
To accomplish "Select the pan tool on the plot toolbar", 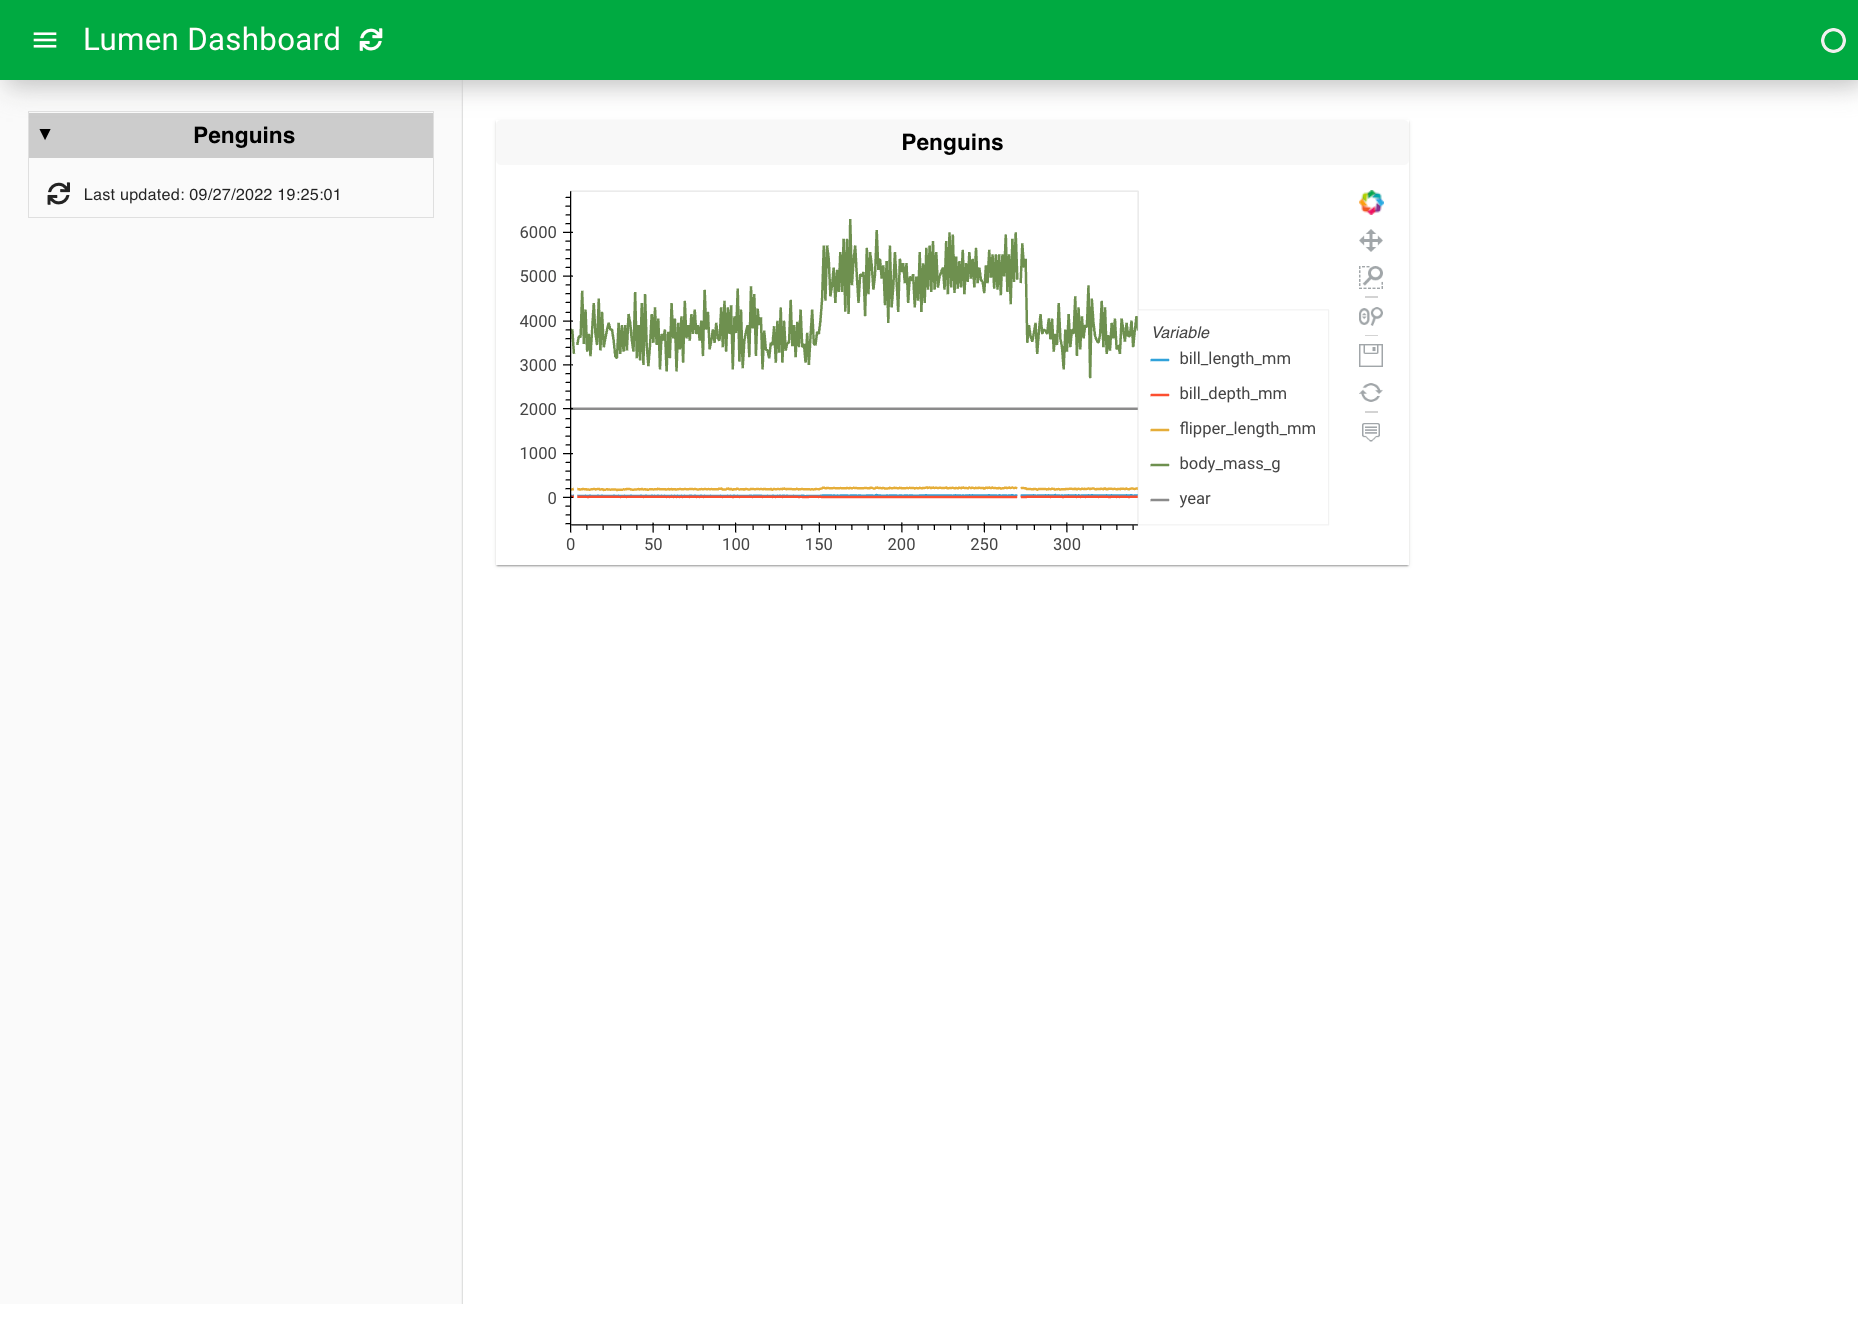I will [x=1371, y=240].
